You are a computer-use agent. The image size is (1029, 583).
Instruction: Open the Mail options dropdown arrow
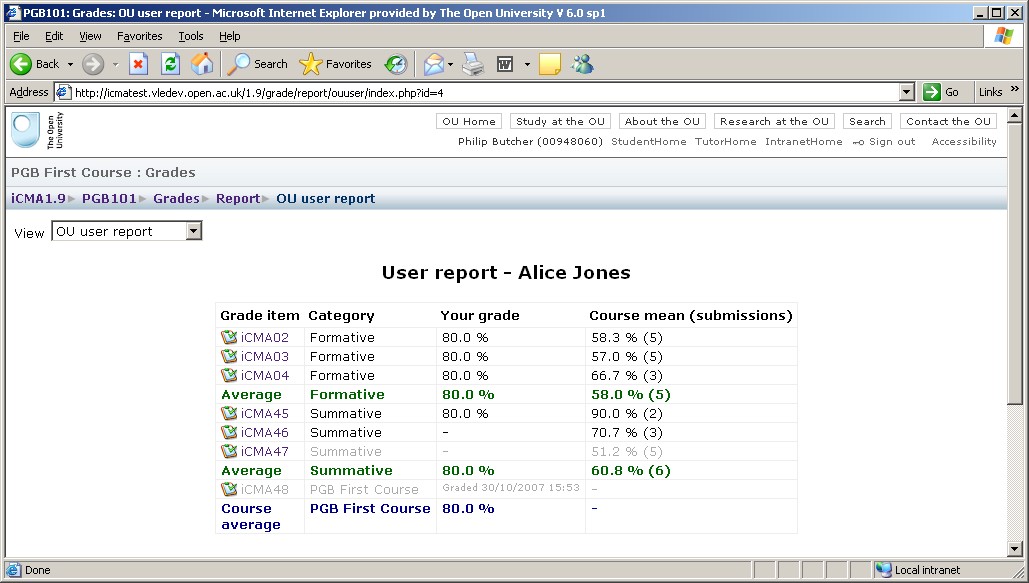click(x=450, y=64)
